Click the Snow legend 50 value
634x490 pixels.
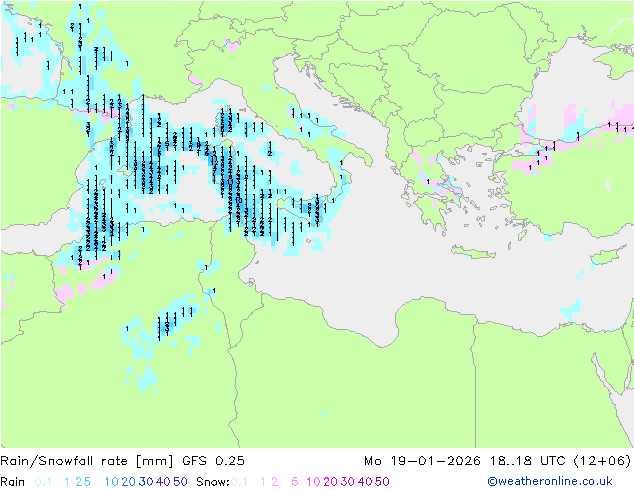pyautogui.click(x=382, y=482)
